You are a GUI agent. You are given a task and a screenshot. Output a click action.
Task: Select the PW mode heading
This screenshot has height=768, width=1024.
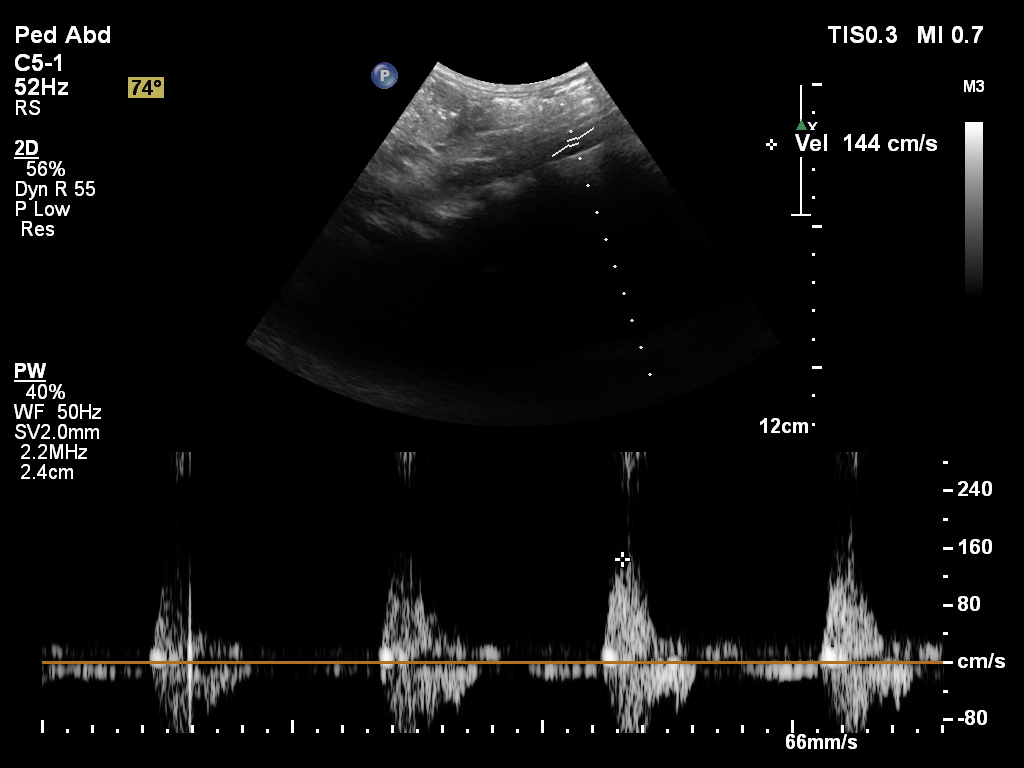tap(30, 371)
